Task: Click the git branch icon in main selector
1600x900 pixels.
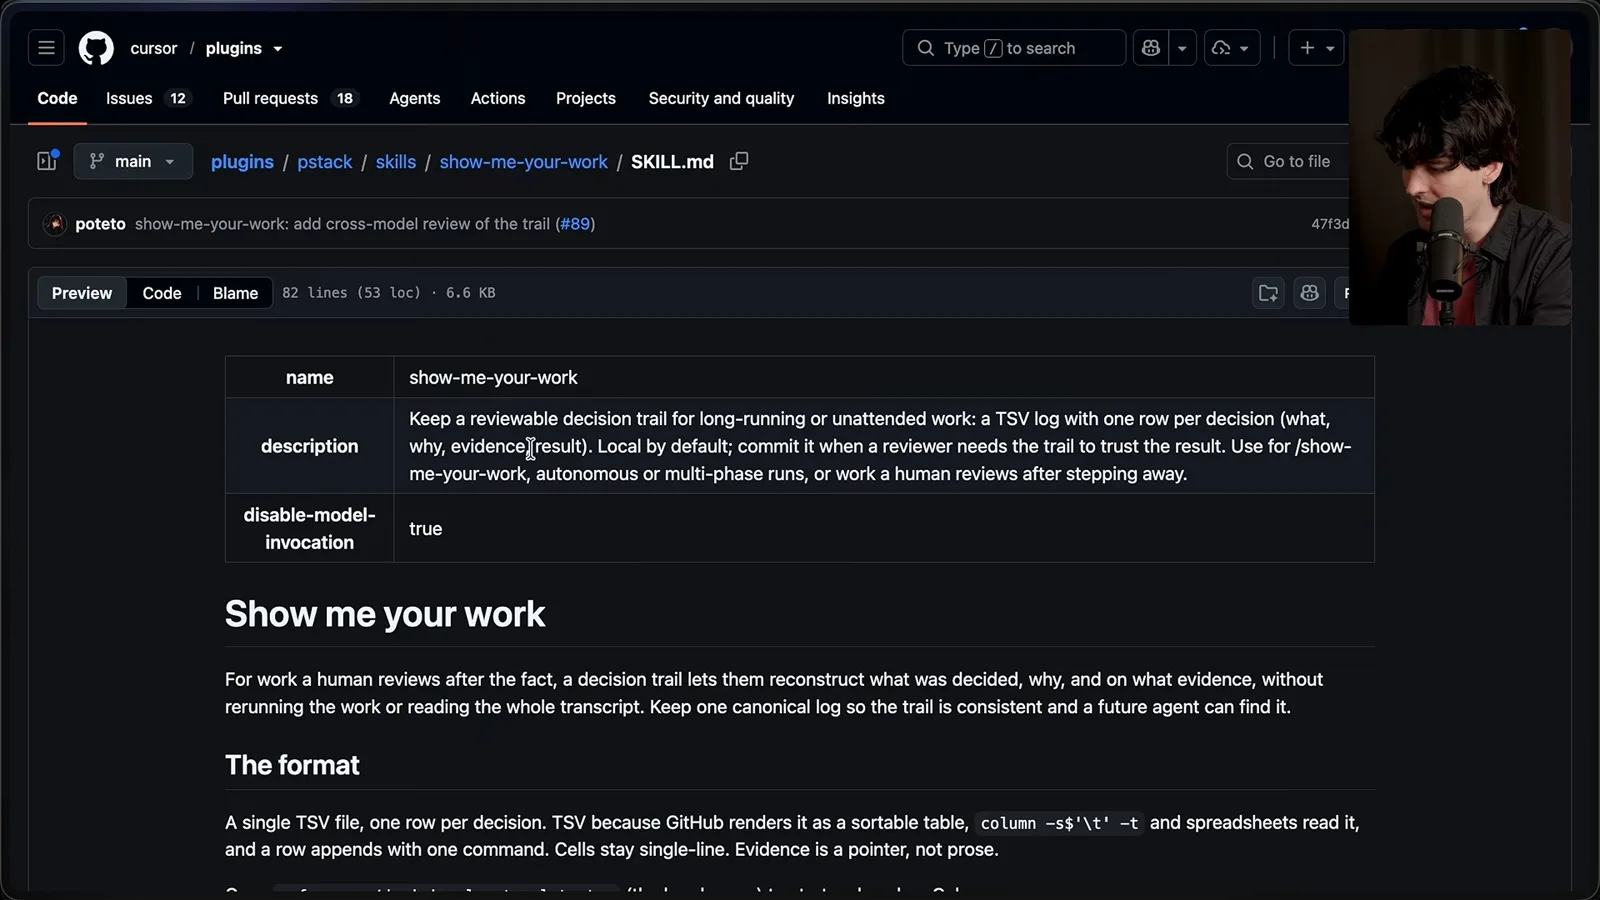Action: [97, 161]
